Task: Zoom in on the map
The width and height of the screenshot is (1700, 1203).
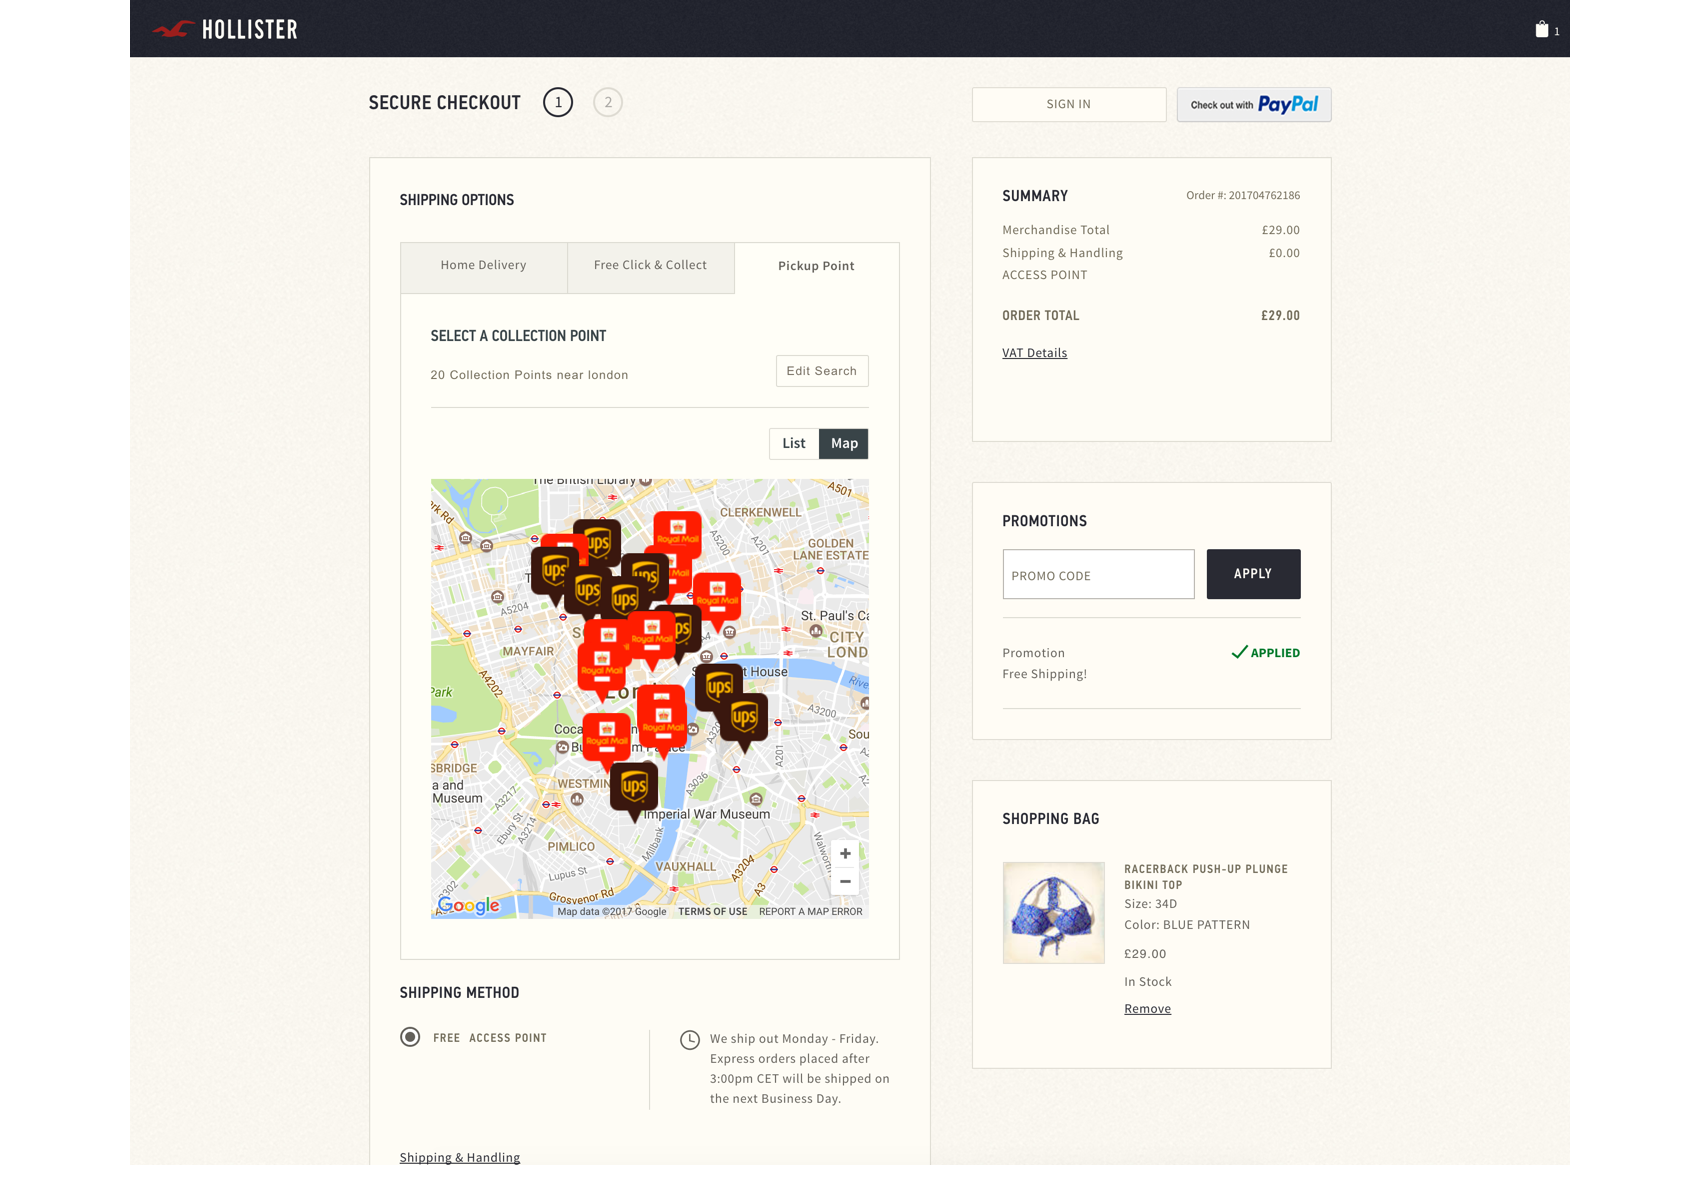Action: (x=845, y=853)
